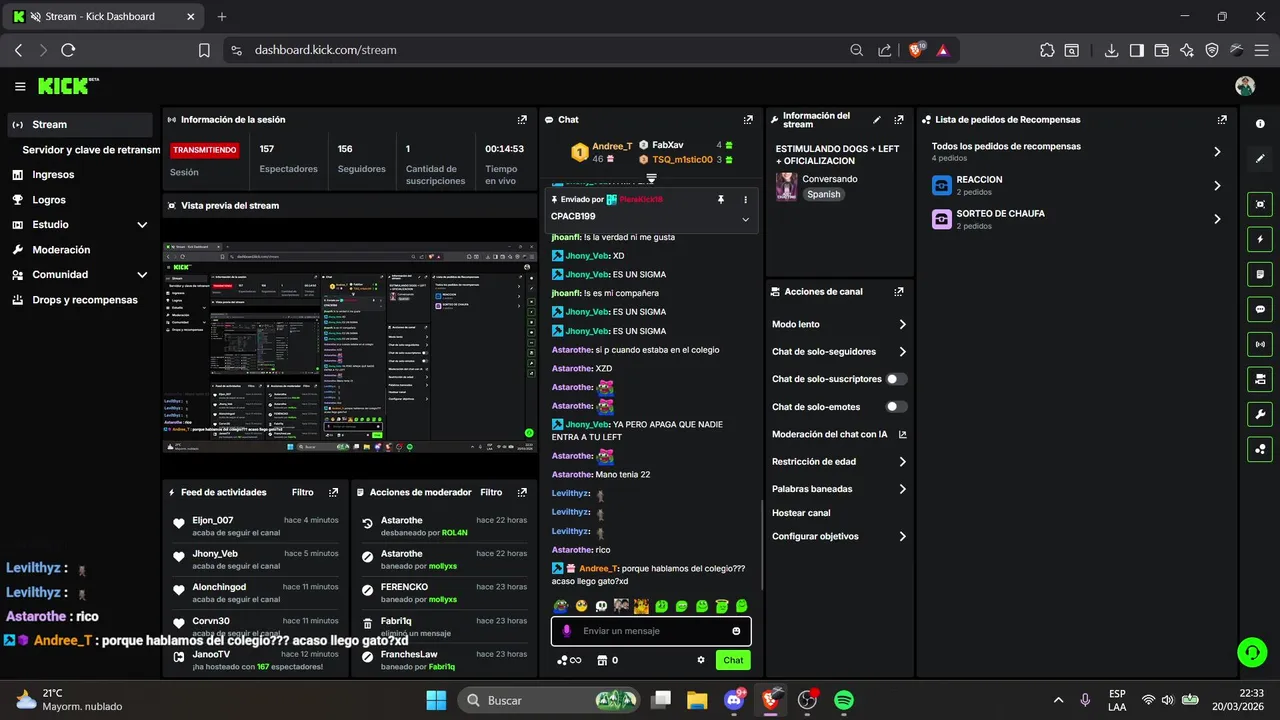Toggle the stream preview widget icon in right sidebar
The height and width of the screenshot is (720, 1280).
[1260, 204]
